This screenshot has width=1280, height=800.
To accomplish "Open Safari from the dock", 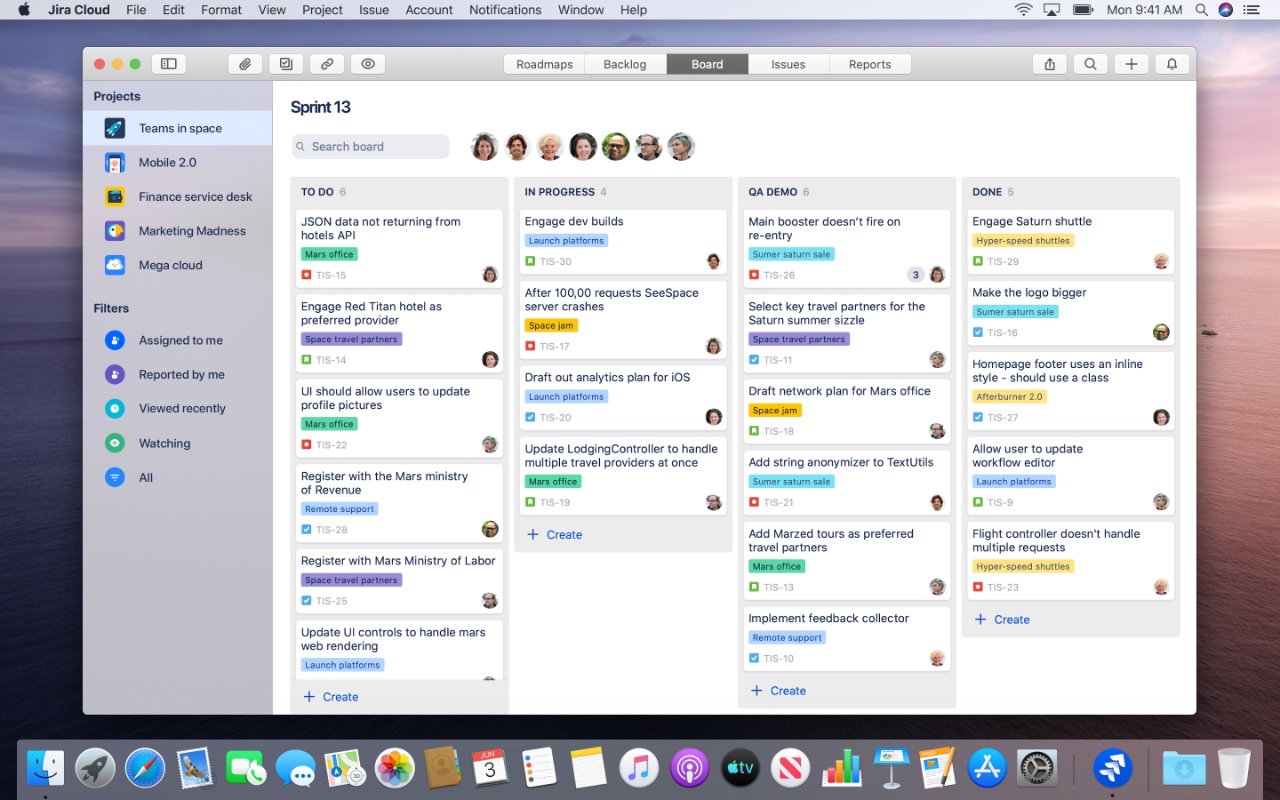I will pyautogui.click(x=145, y=768).
